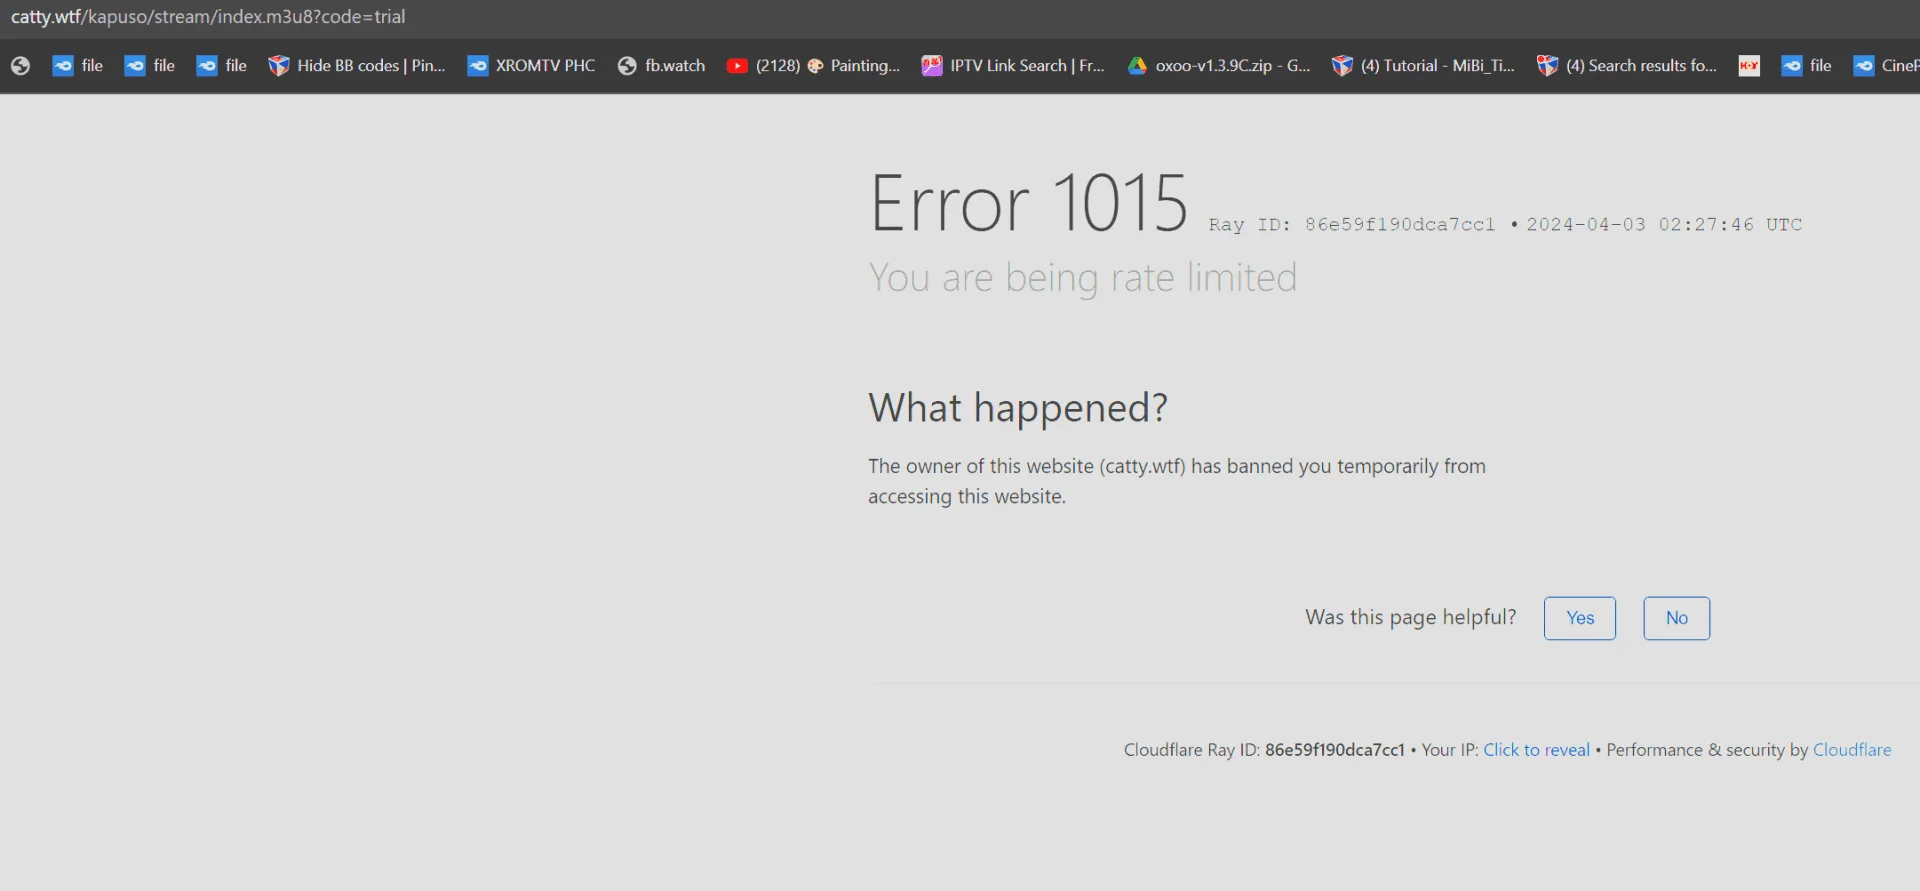Click the What happened? heading

coord(1018,408)
